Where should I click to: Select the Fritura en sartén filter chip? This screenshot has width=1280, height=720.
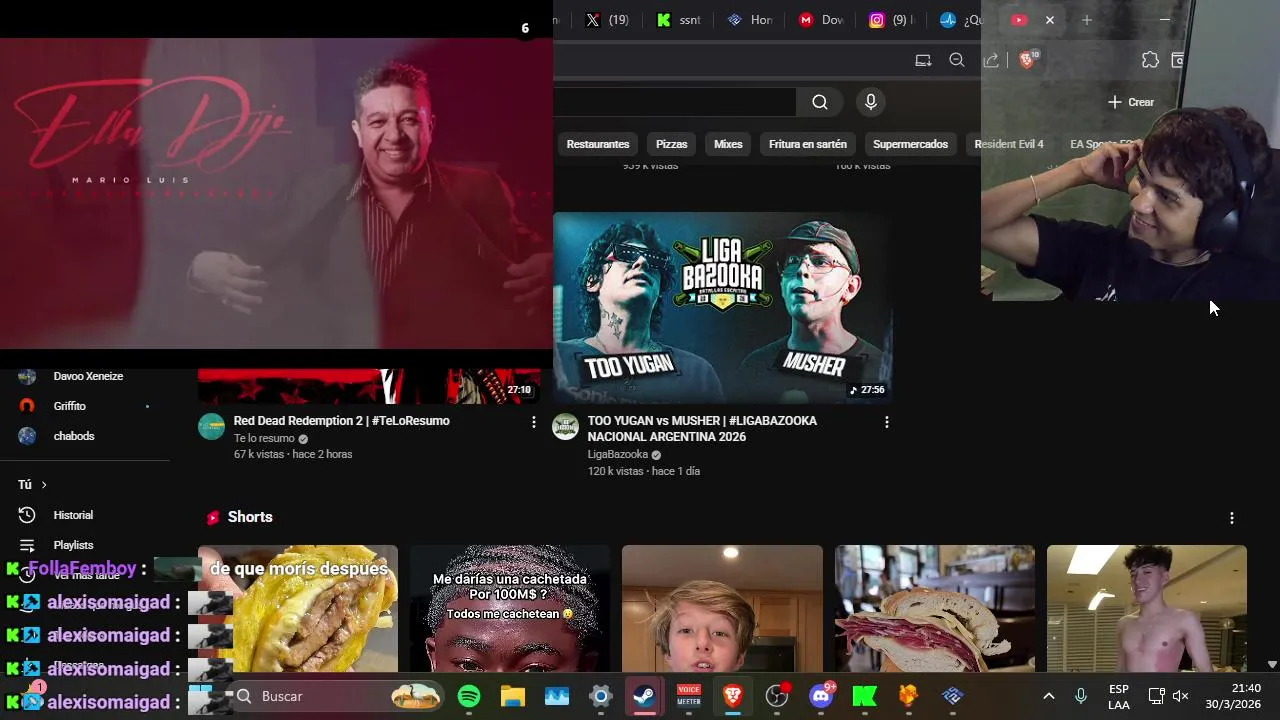pyautogui.click(x=808, y=144)
